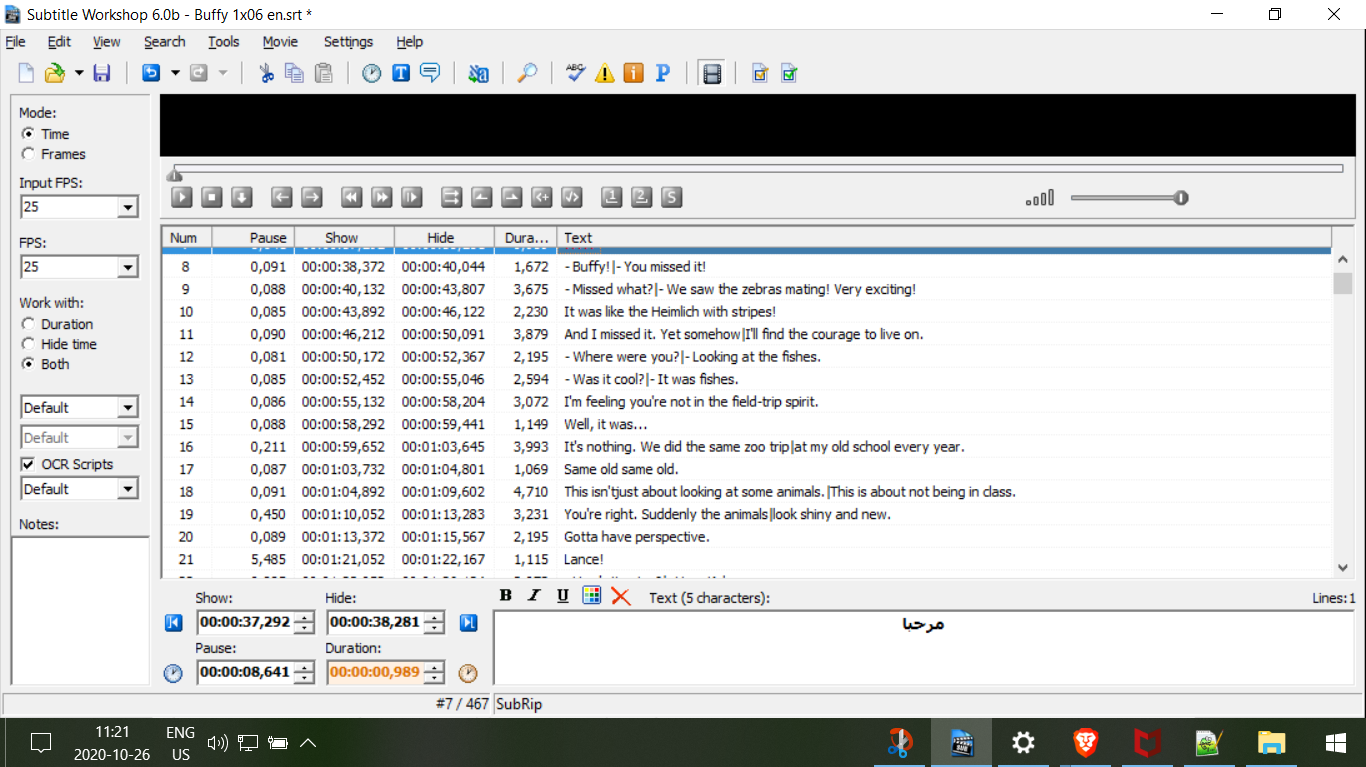Screen dimensions: 1366x767
Task: Click the set hide time button
Action: tap(512, 197)
